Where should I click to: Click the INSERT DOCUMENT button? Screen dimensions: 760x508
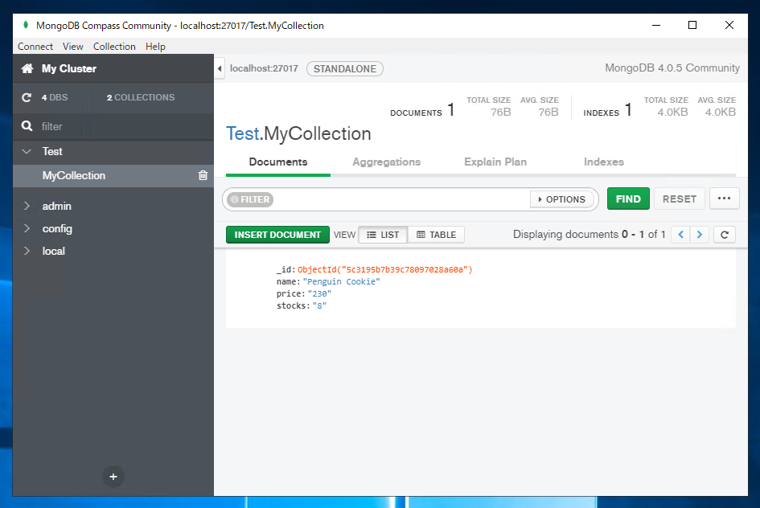pyautogui.click(x=278, y=235)
